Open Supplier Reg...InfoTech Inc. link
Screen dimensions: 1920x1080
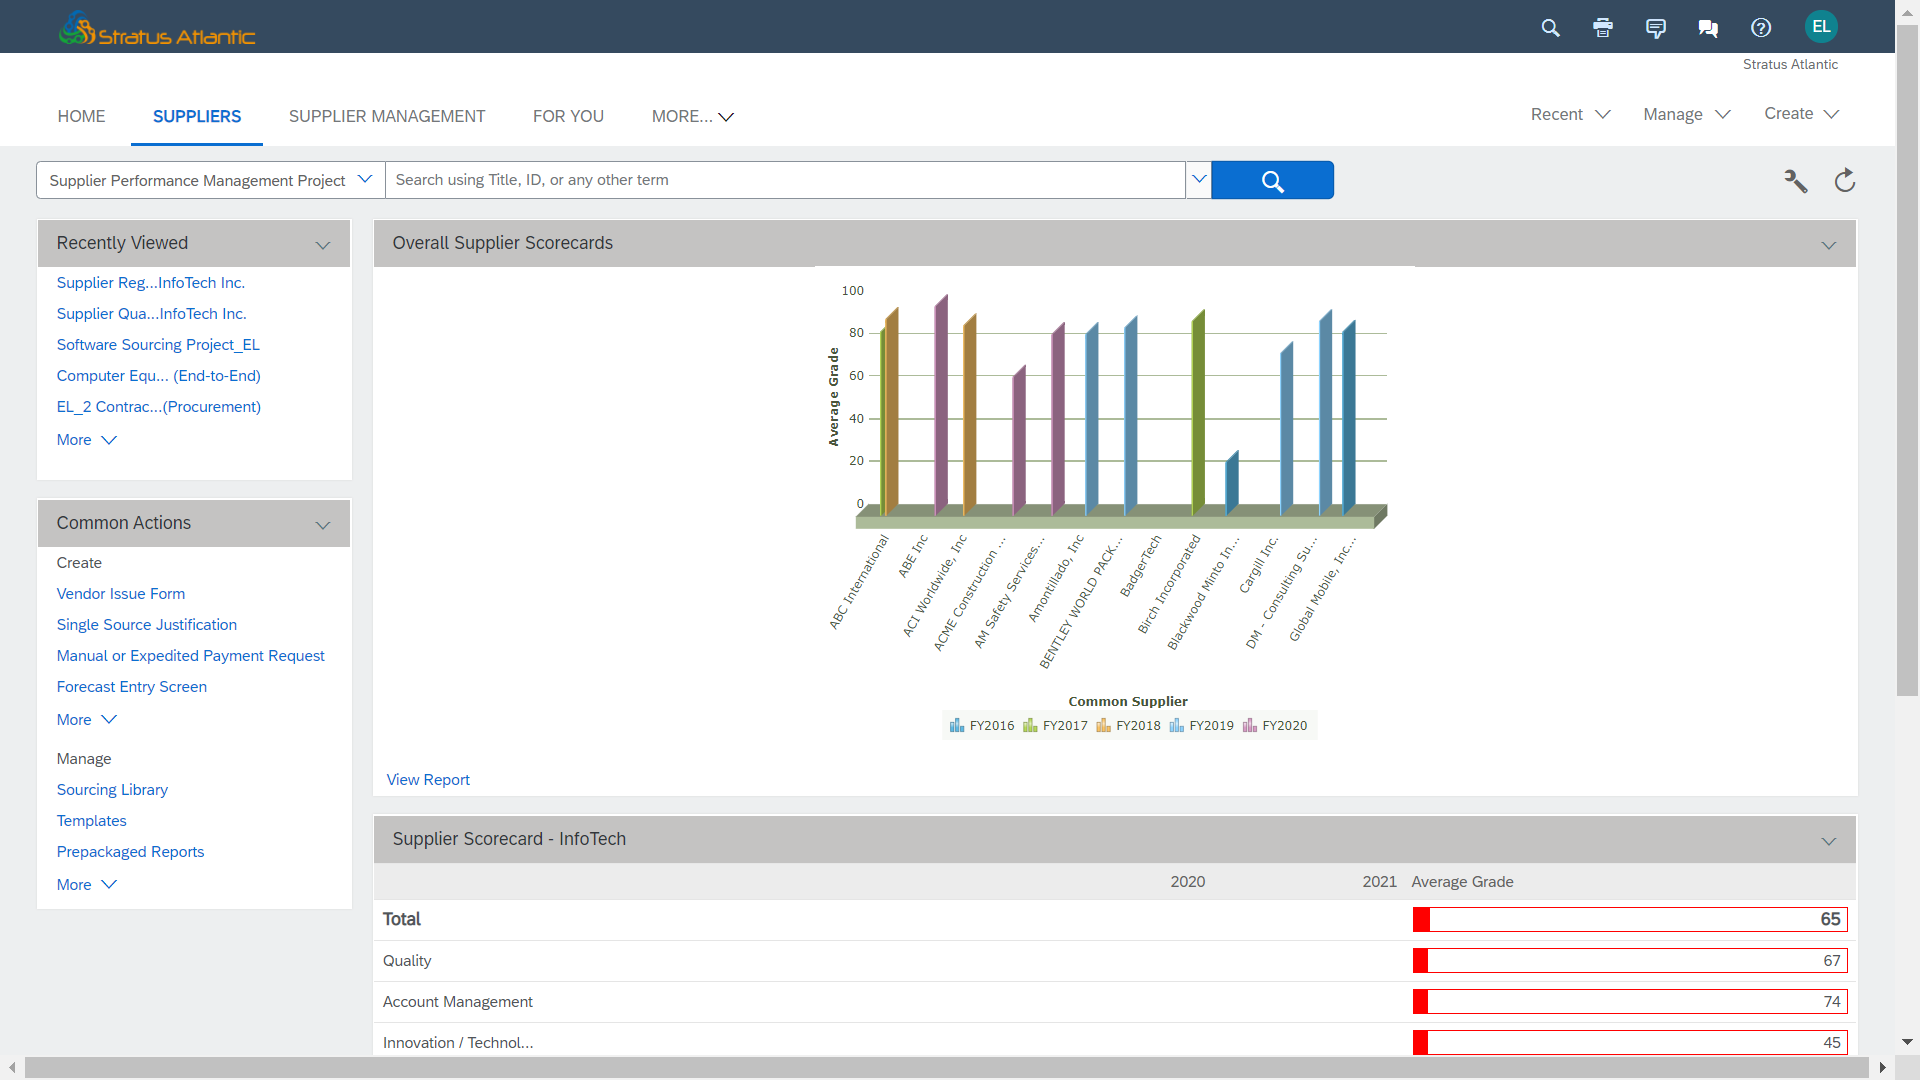[x=151, y=283]
